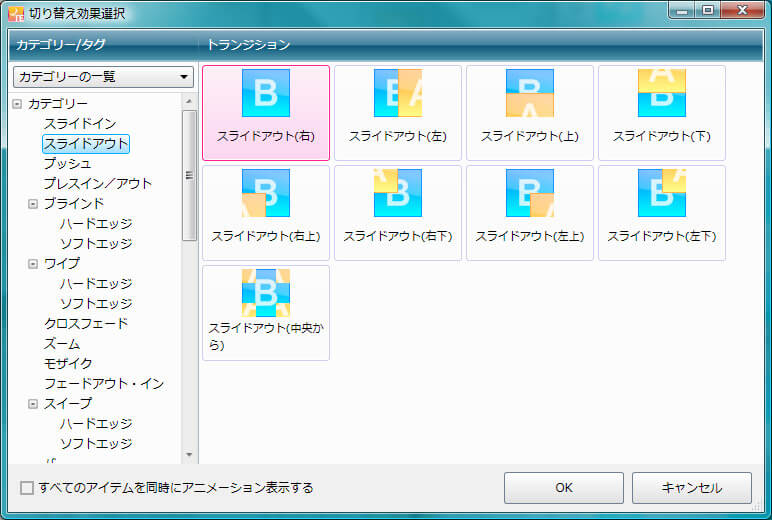
Task: Collapse the スイープ tree node
Action: point(33,404)
